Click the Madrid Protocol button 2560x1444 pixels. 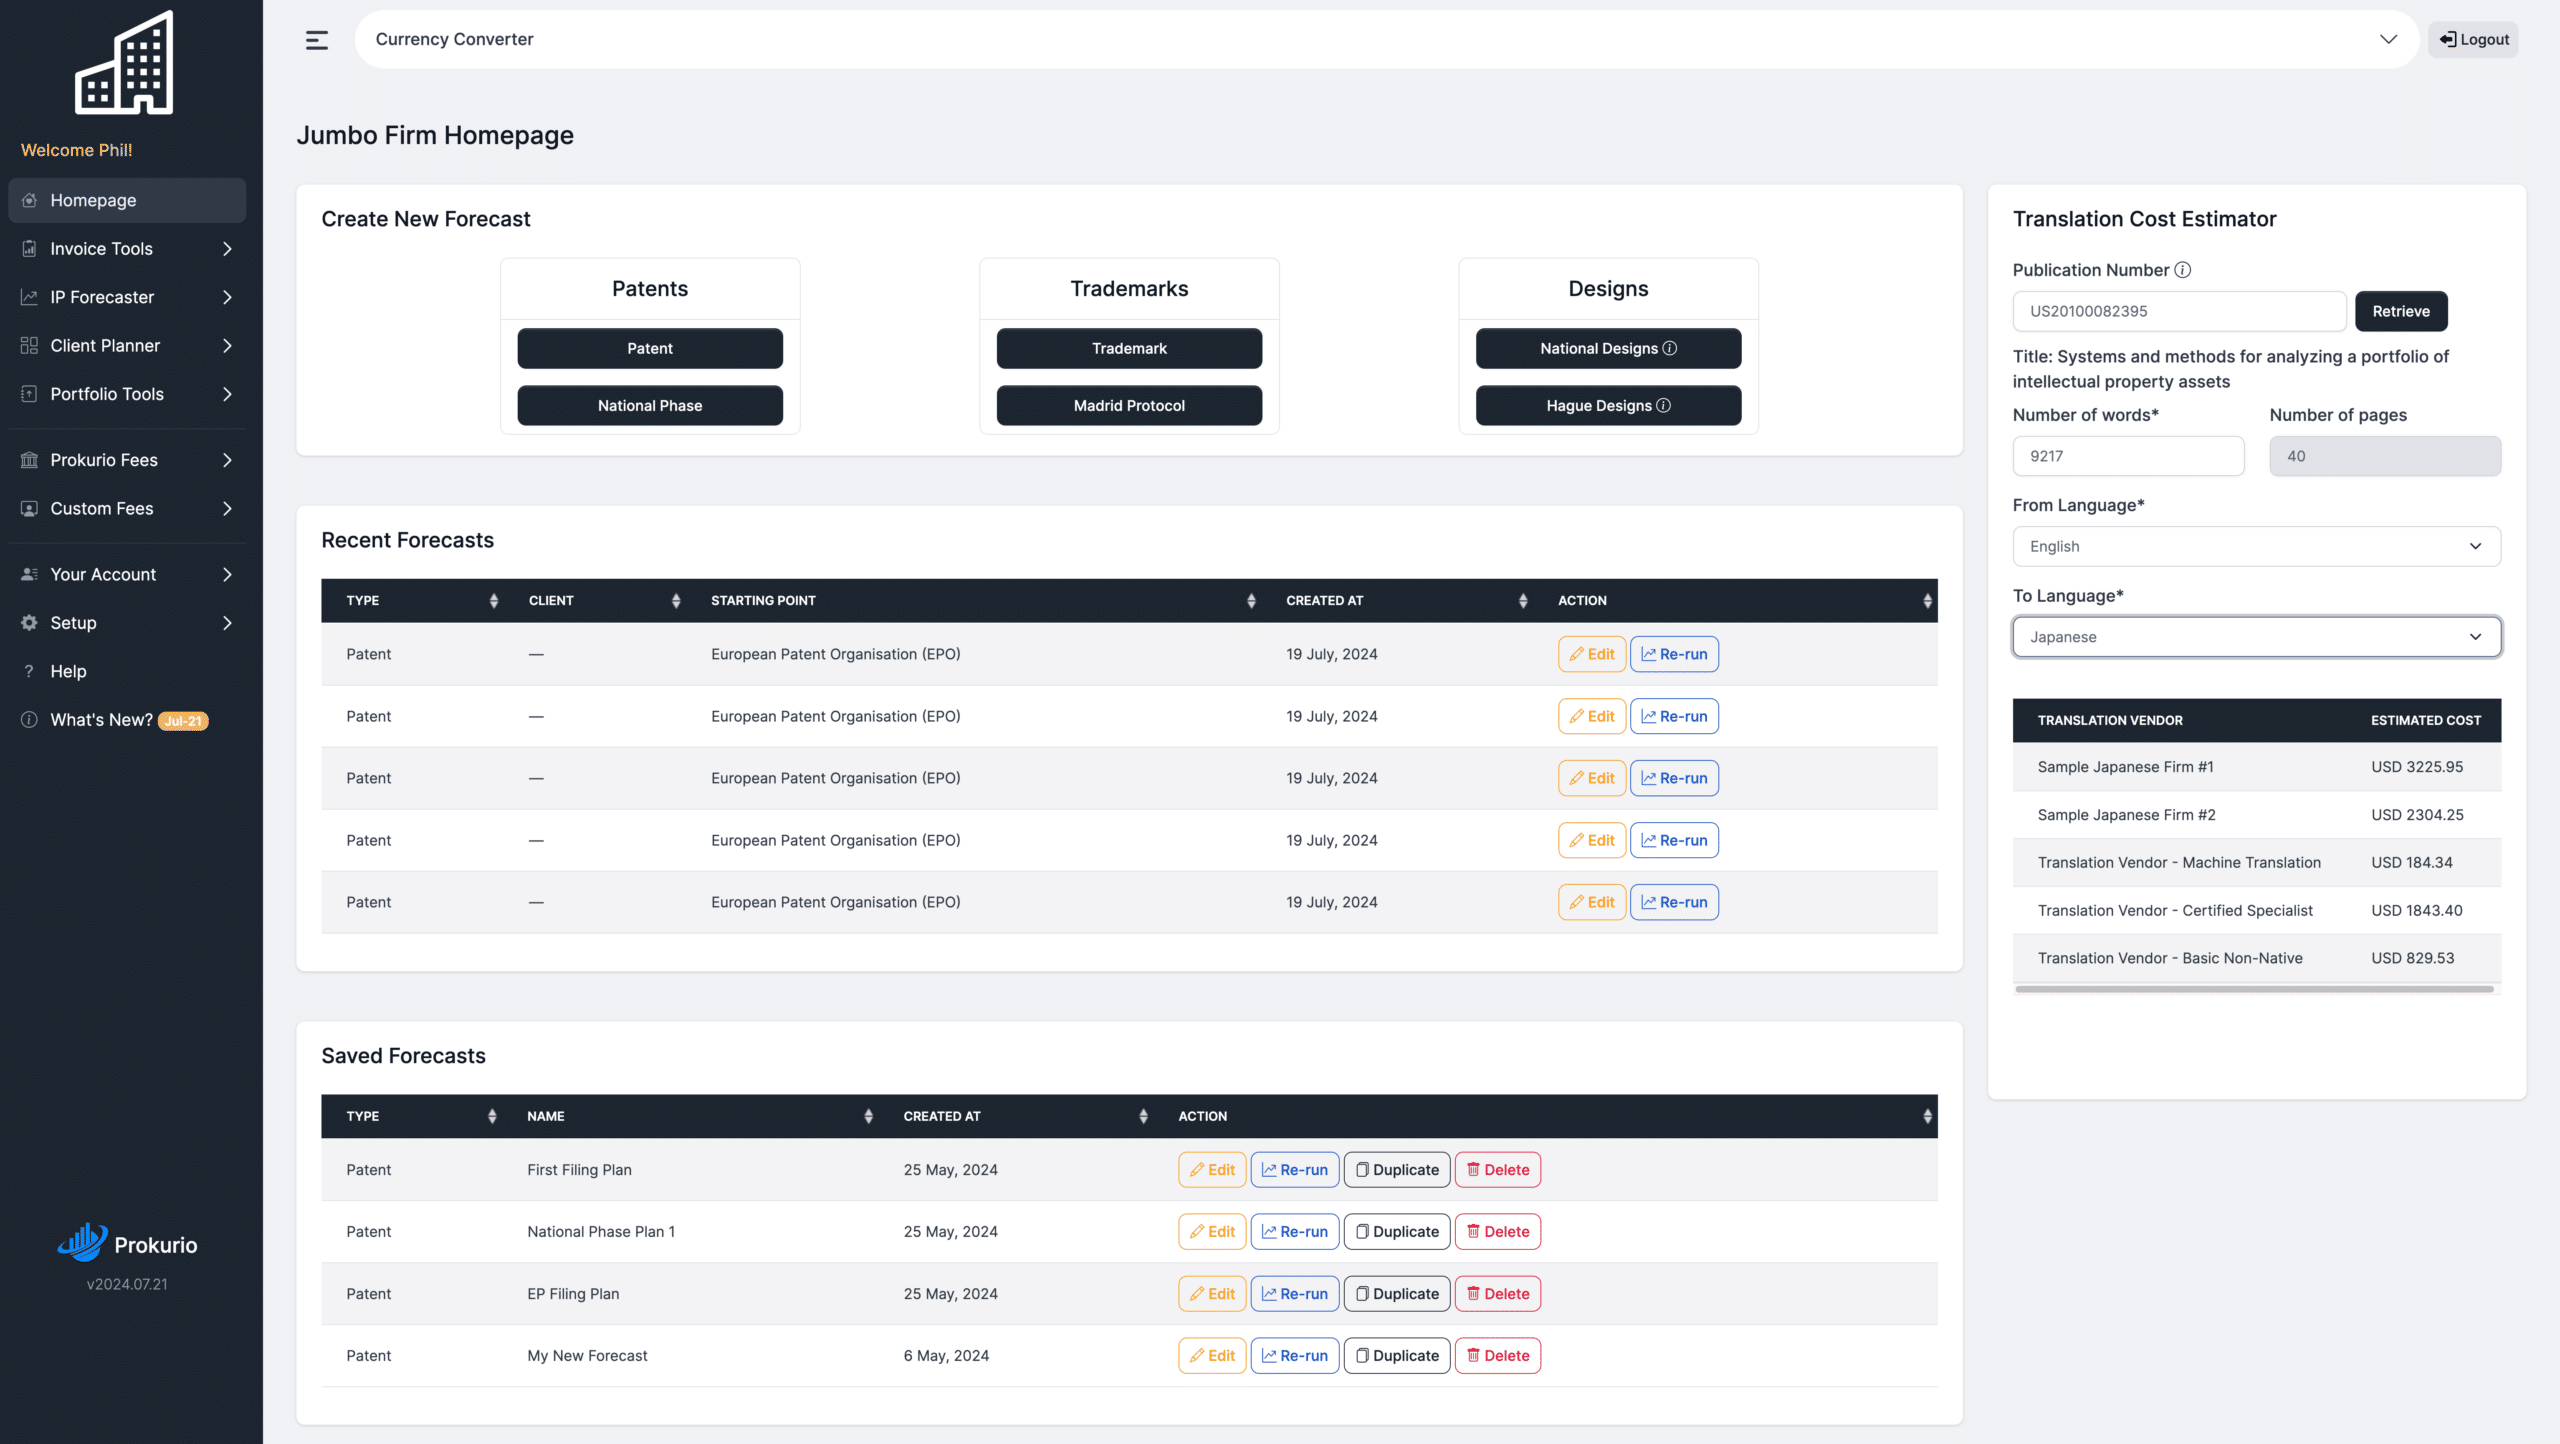point(1129,405)
